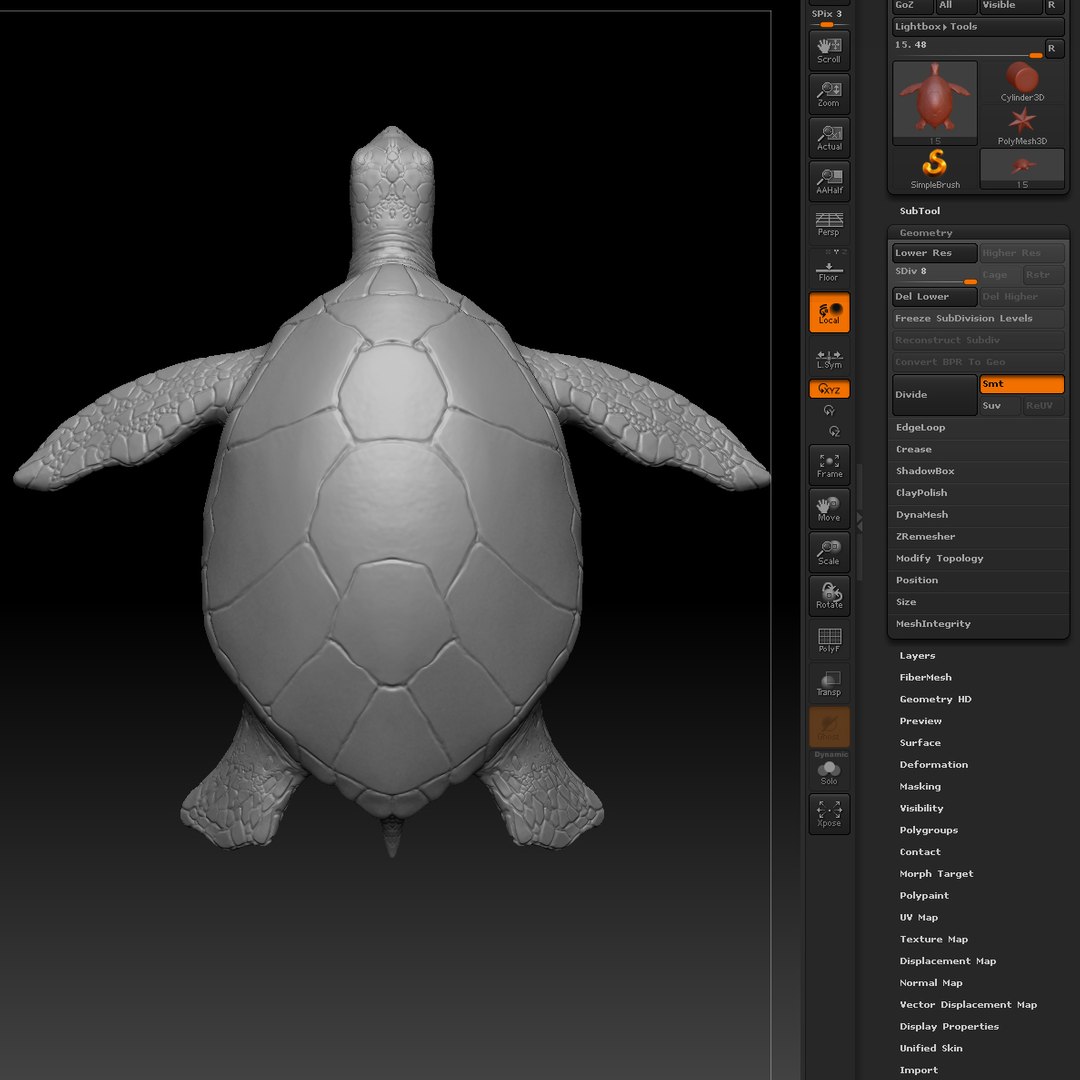Toggle the Suv option

[999, 406]
